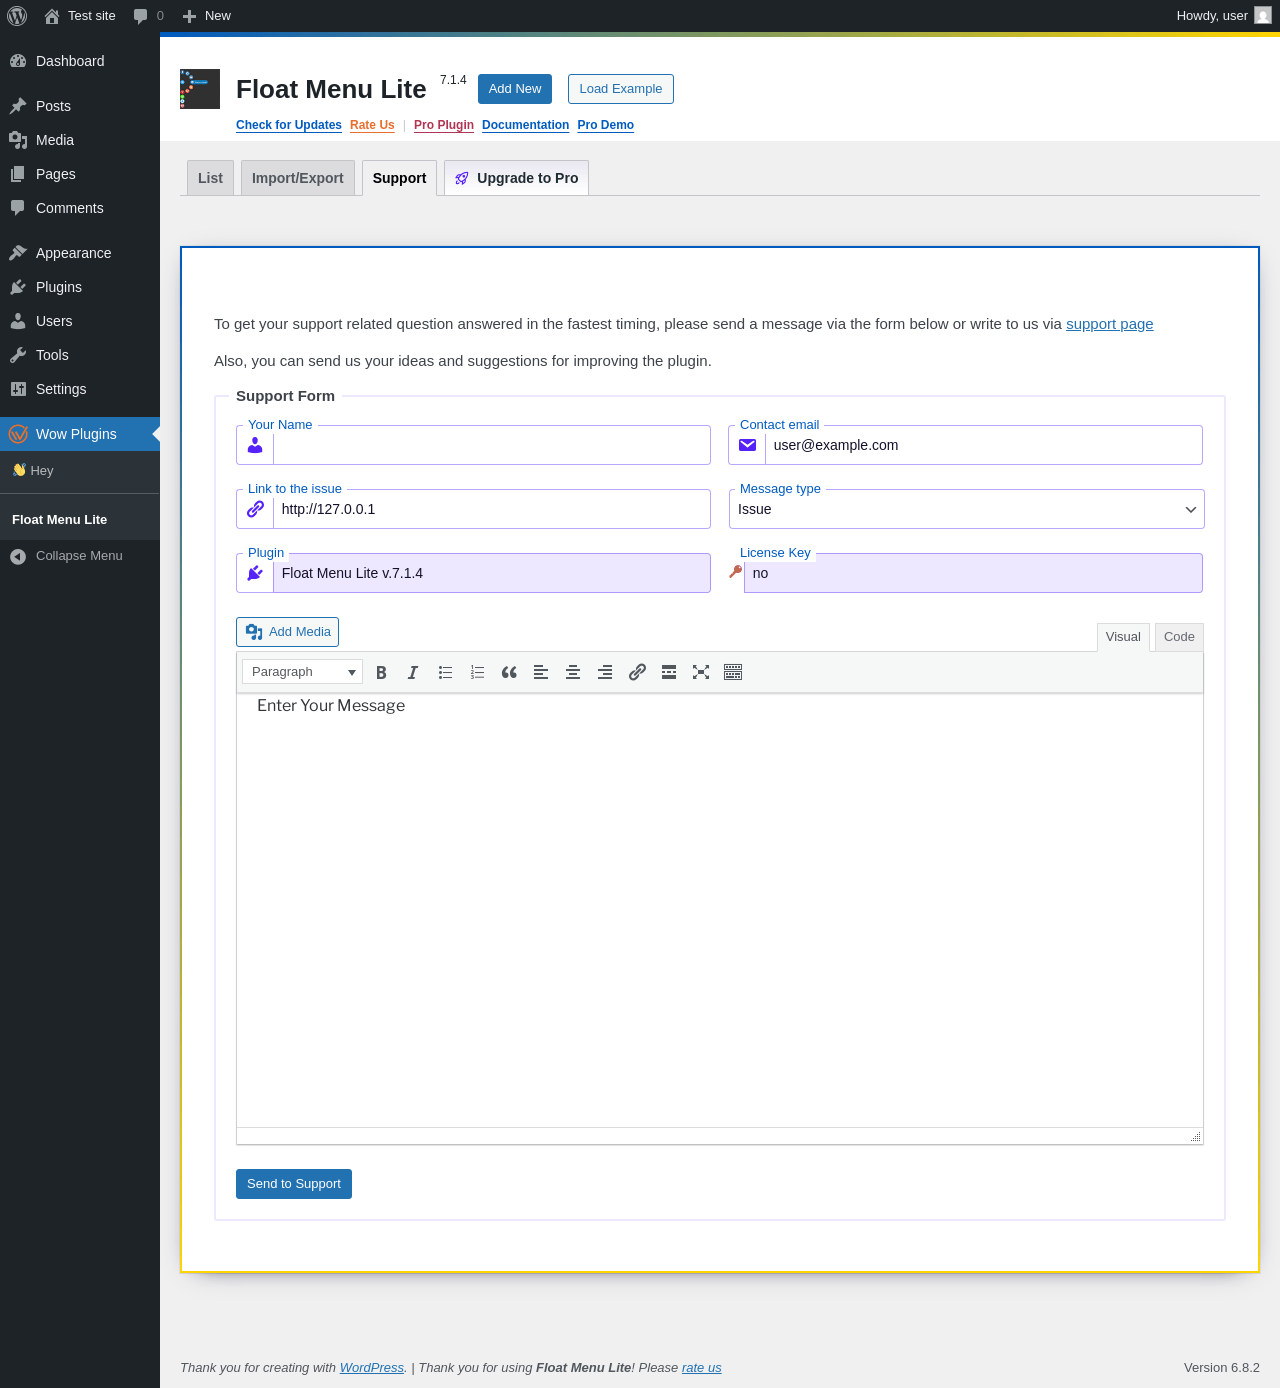This screenshot has height=1388, width=1280.
Task: Align text right
Action: click(x=605, y=672)
